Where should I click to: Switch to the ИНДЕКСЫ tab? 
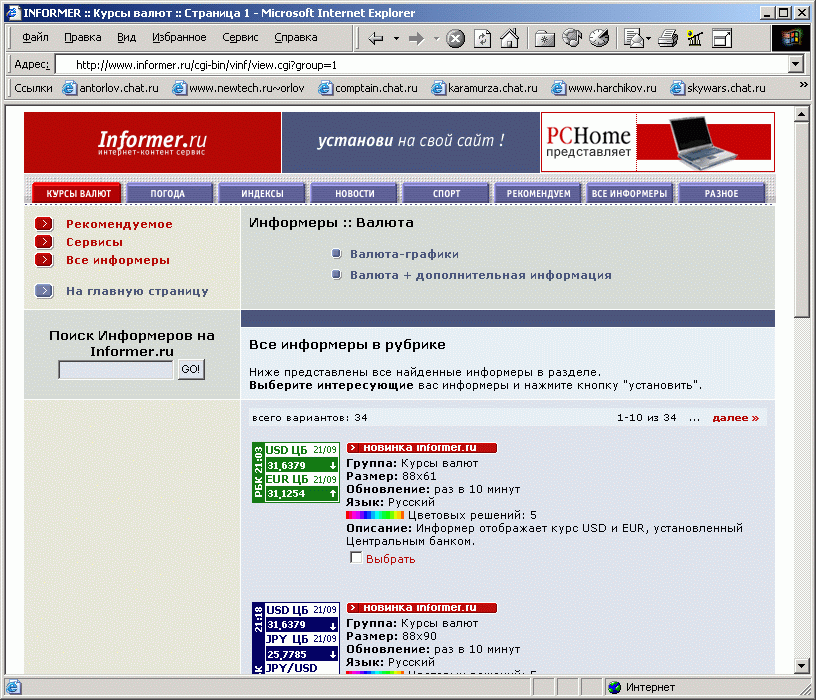point(262,193)
